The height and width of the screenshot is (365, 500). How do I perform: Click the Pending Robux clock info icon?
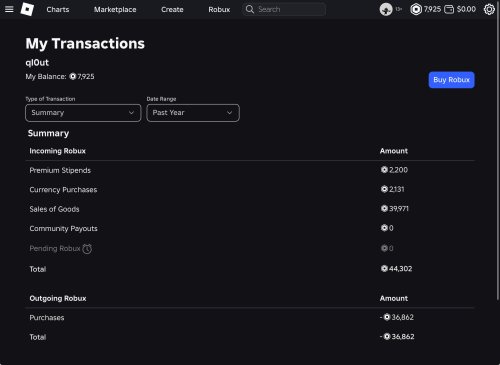(87, 249)
